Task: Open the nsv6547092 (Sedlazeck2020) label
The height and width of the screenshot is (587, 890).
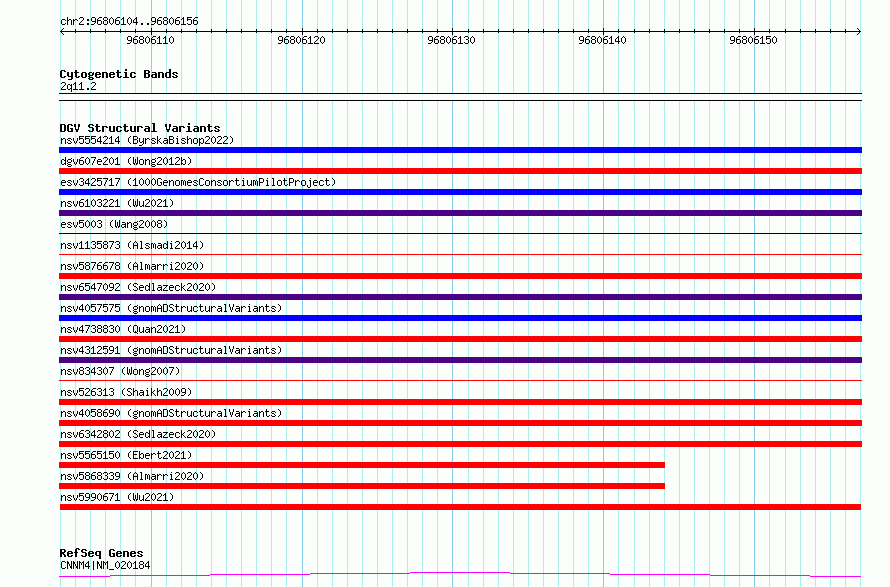Action: coord(138,287)
